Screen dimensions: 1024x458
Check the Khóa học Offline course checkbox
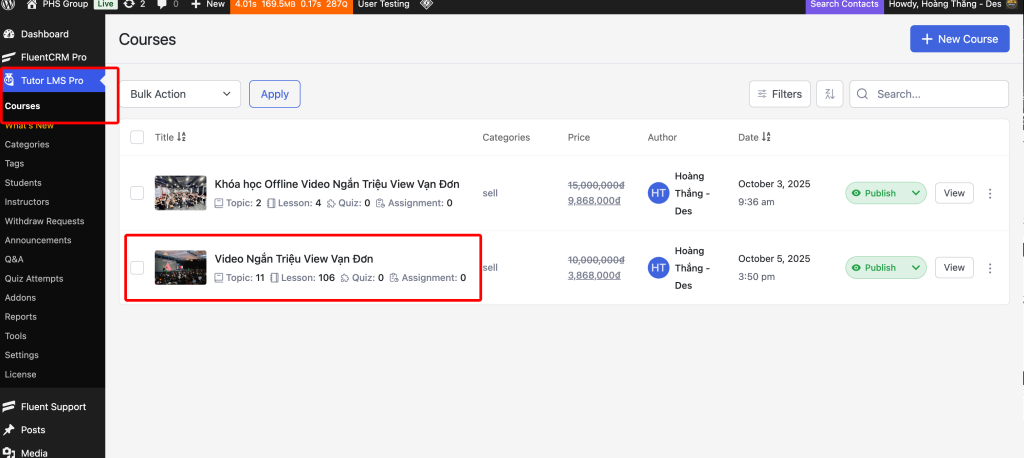137,193
